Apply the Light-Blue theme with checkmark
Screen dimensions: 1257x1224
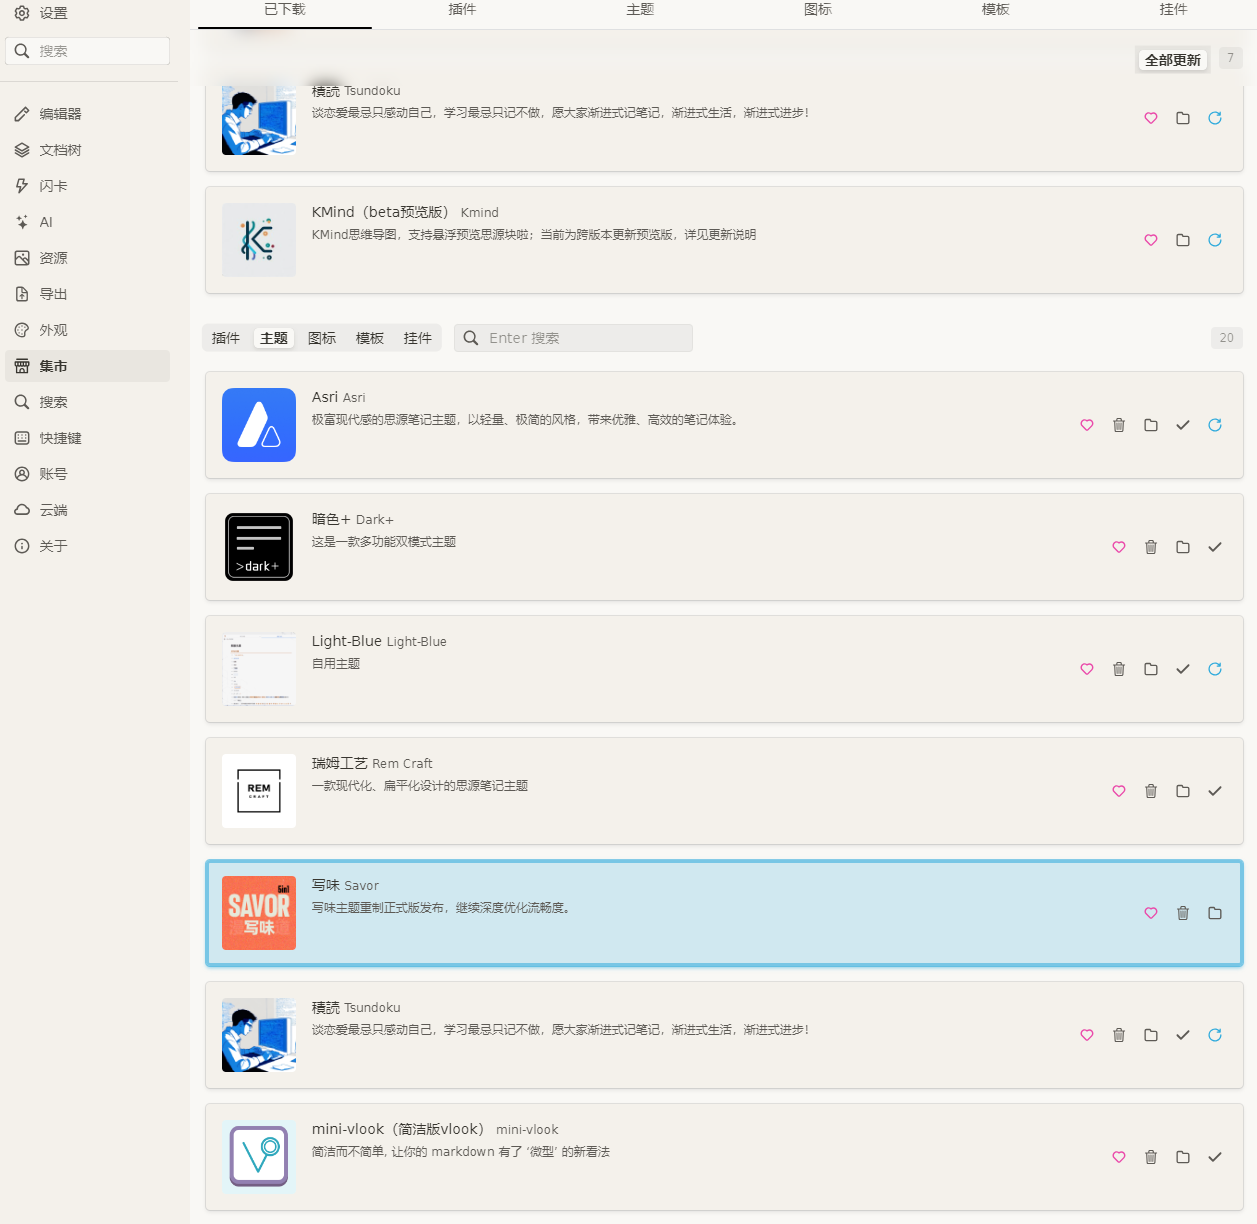pos(1183,669)
